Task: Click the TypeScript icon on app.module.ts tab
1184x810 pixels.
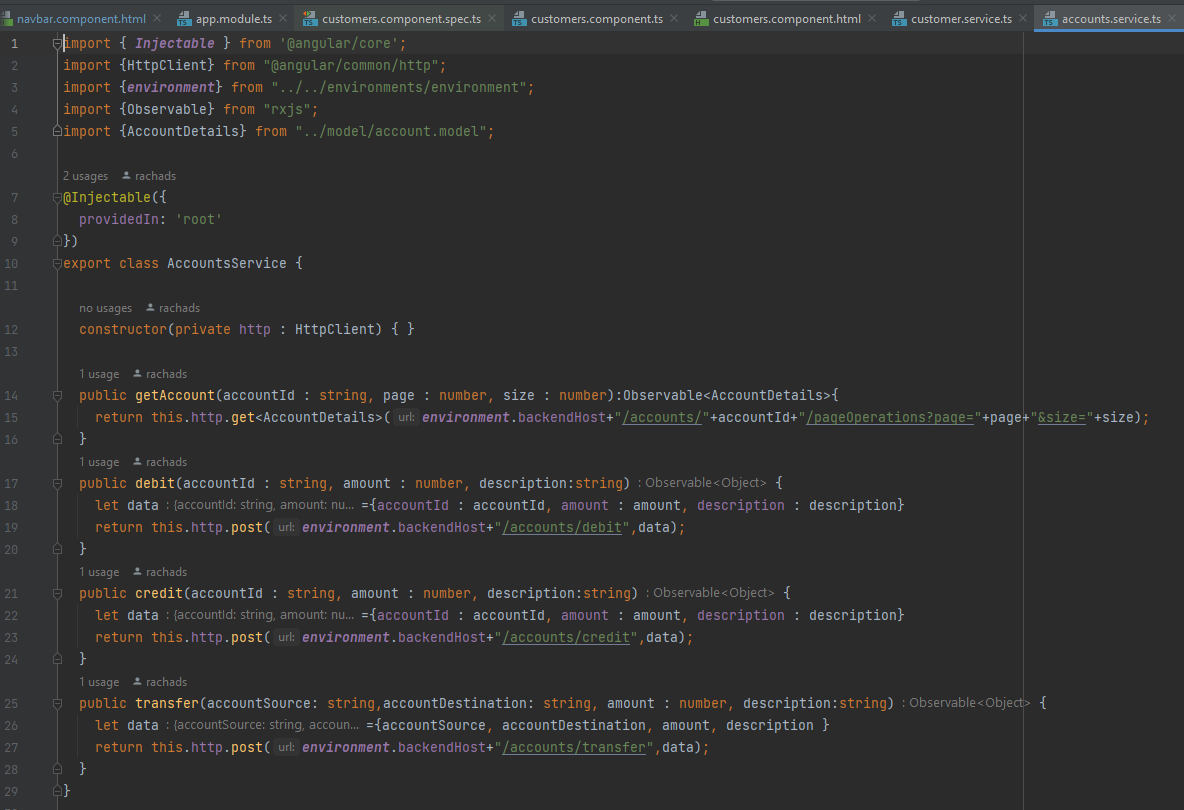Action: [185, 17]
